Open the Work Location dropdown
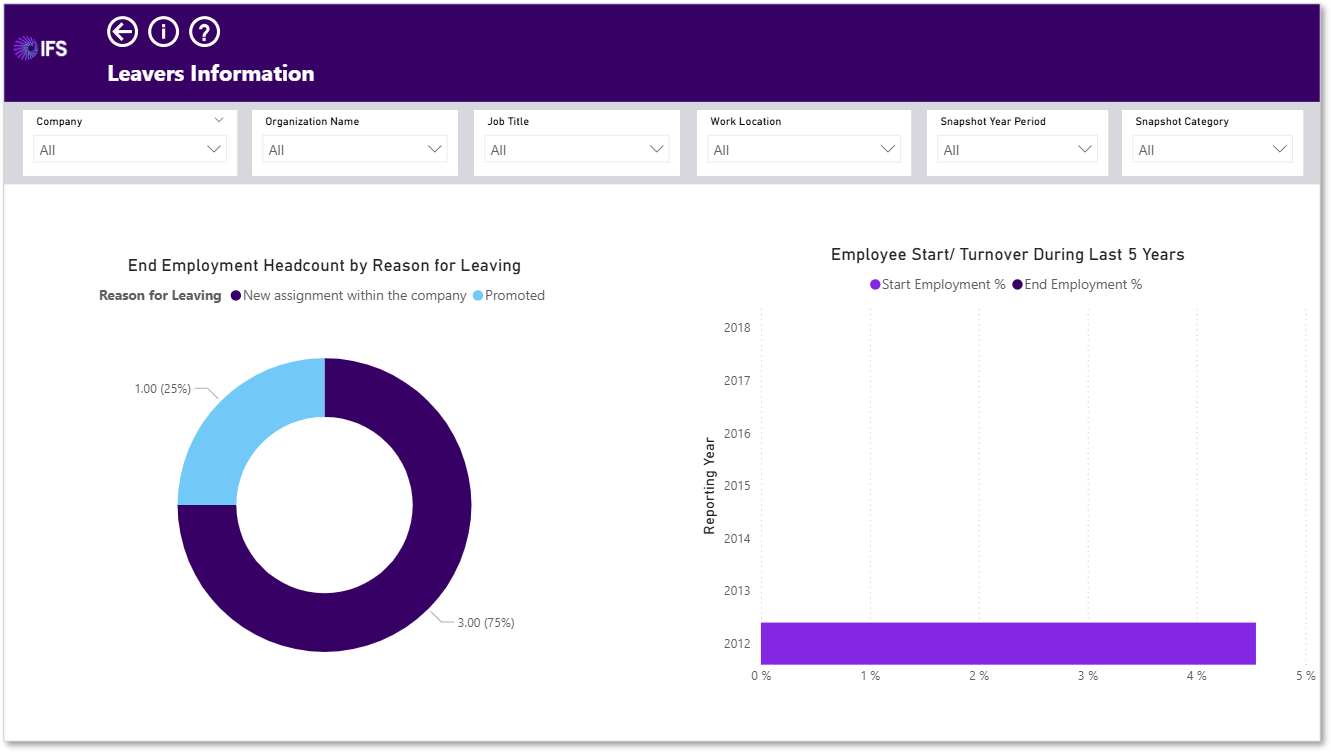The width and height of the screenshot is (1331, 752). pyautogui.click(x=804, y=149)
